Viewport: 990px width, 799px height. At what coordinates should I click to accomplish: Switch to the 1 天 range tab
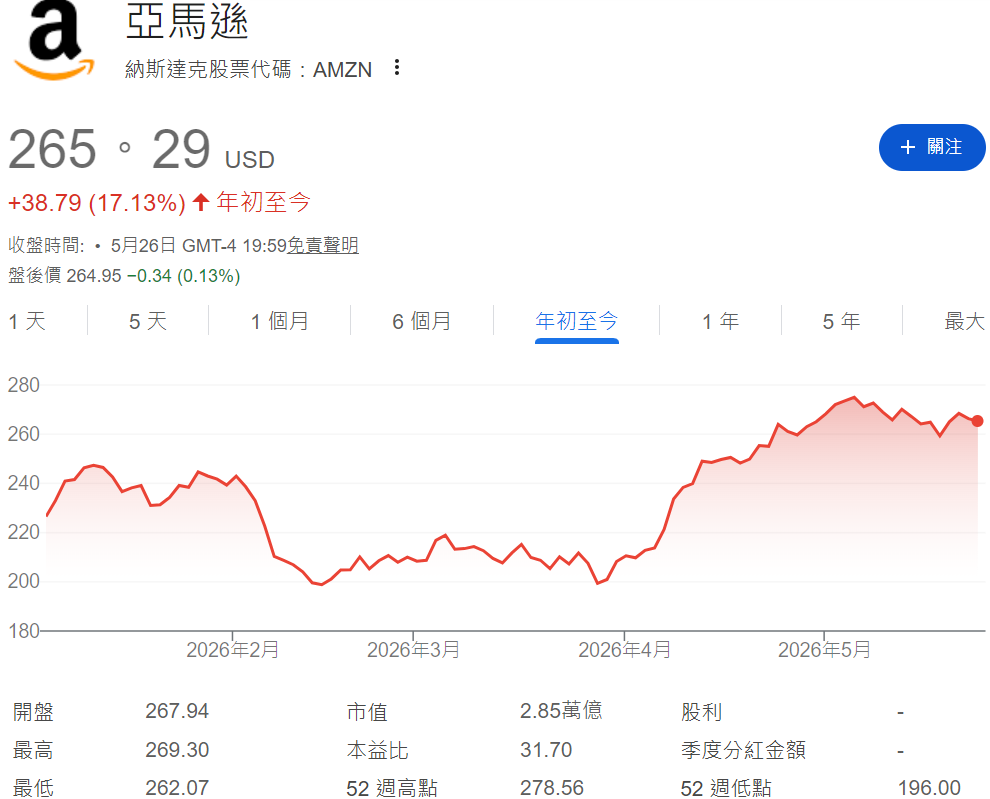[27, 321]
